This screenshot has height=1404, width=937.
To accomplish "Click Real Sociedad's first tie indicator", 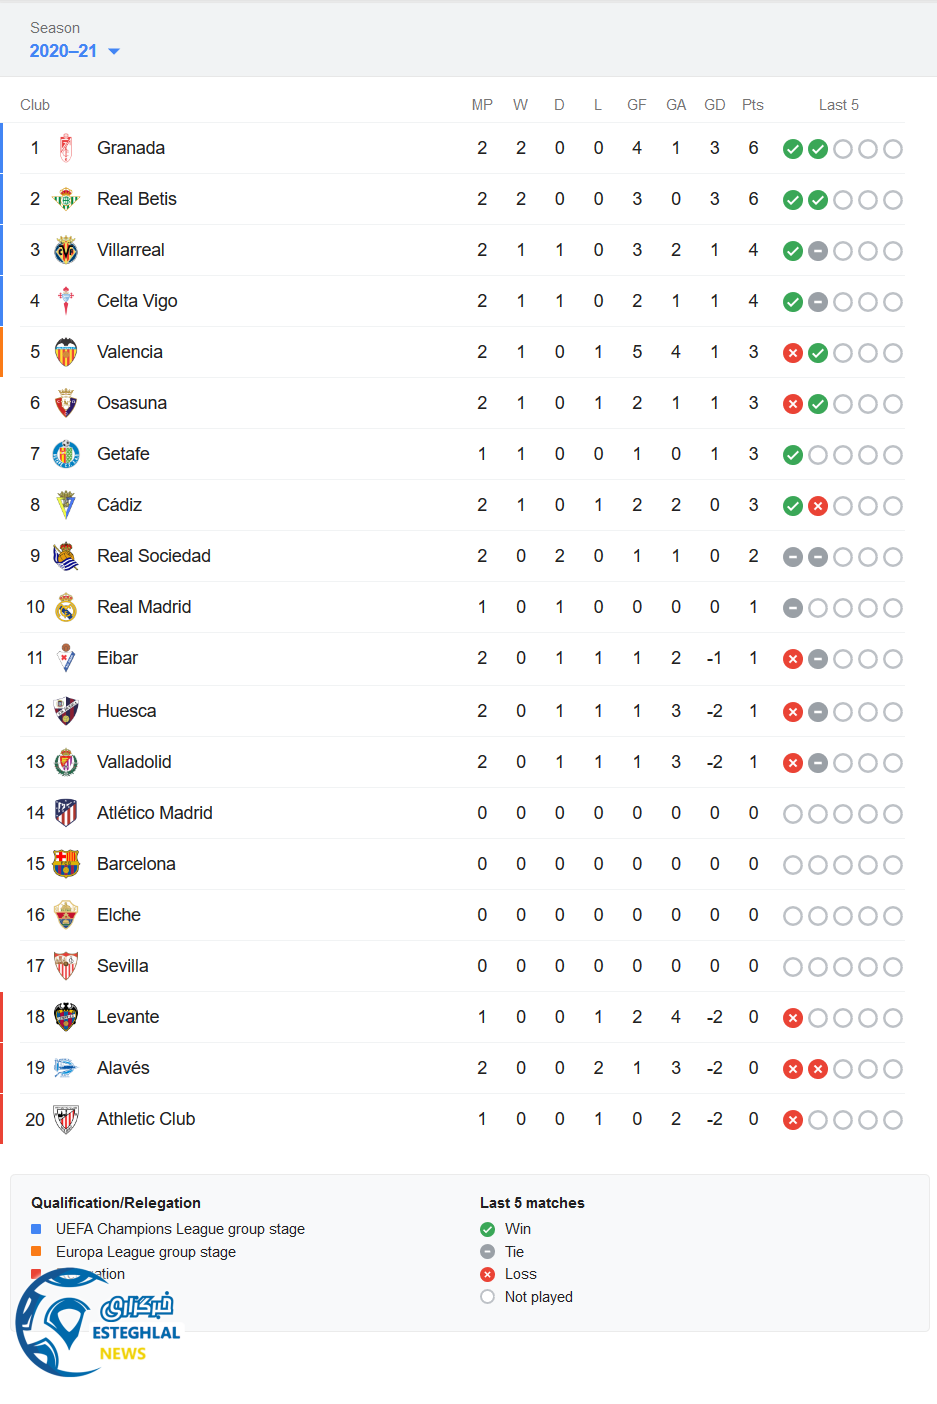I will point(793,557).
